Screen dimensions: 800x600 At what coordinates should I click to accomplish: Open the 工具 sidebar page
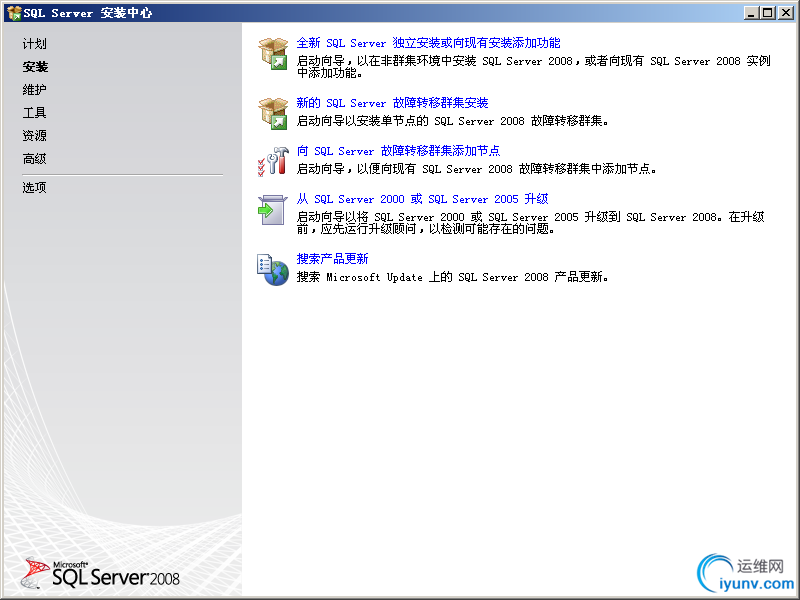[34, 113]
